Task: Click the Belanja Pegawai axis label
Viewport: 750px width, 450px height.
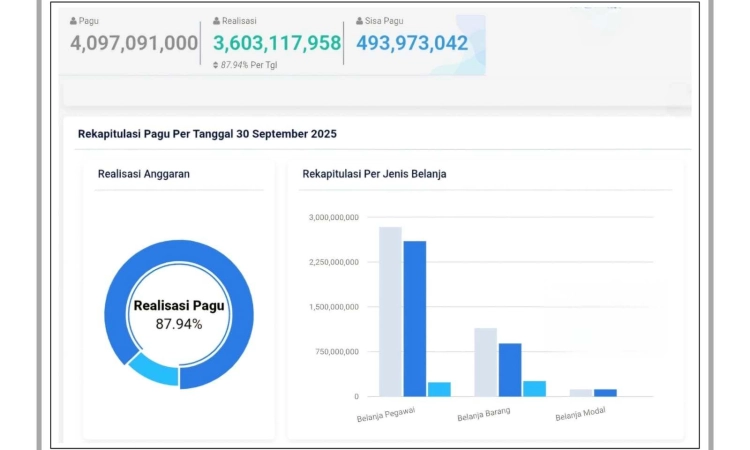Action: [386, 413]
